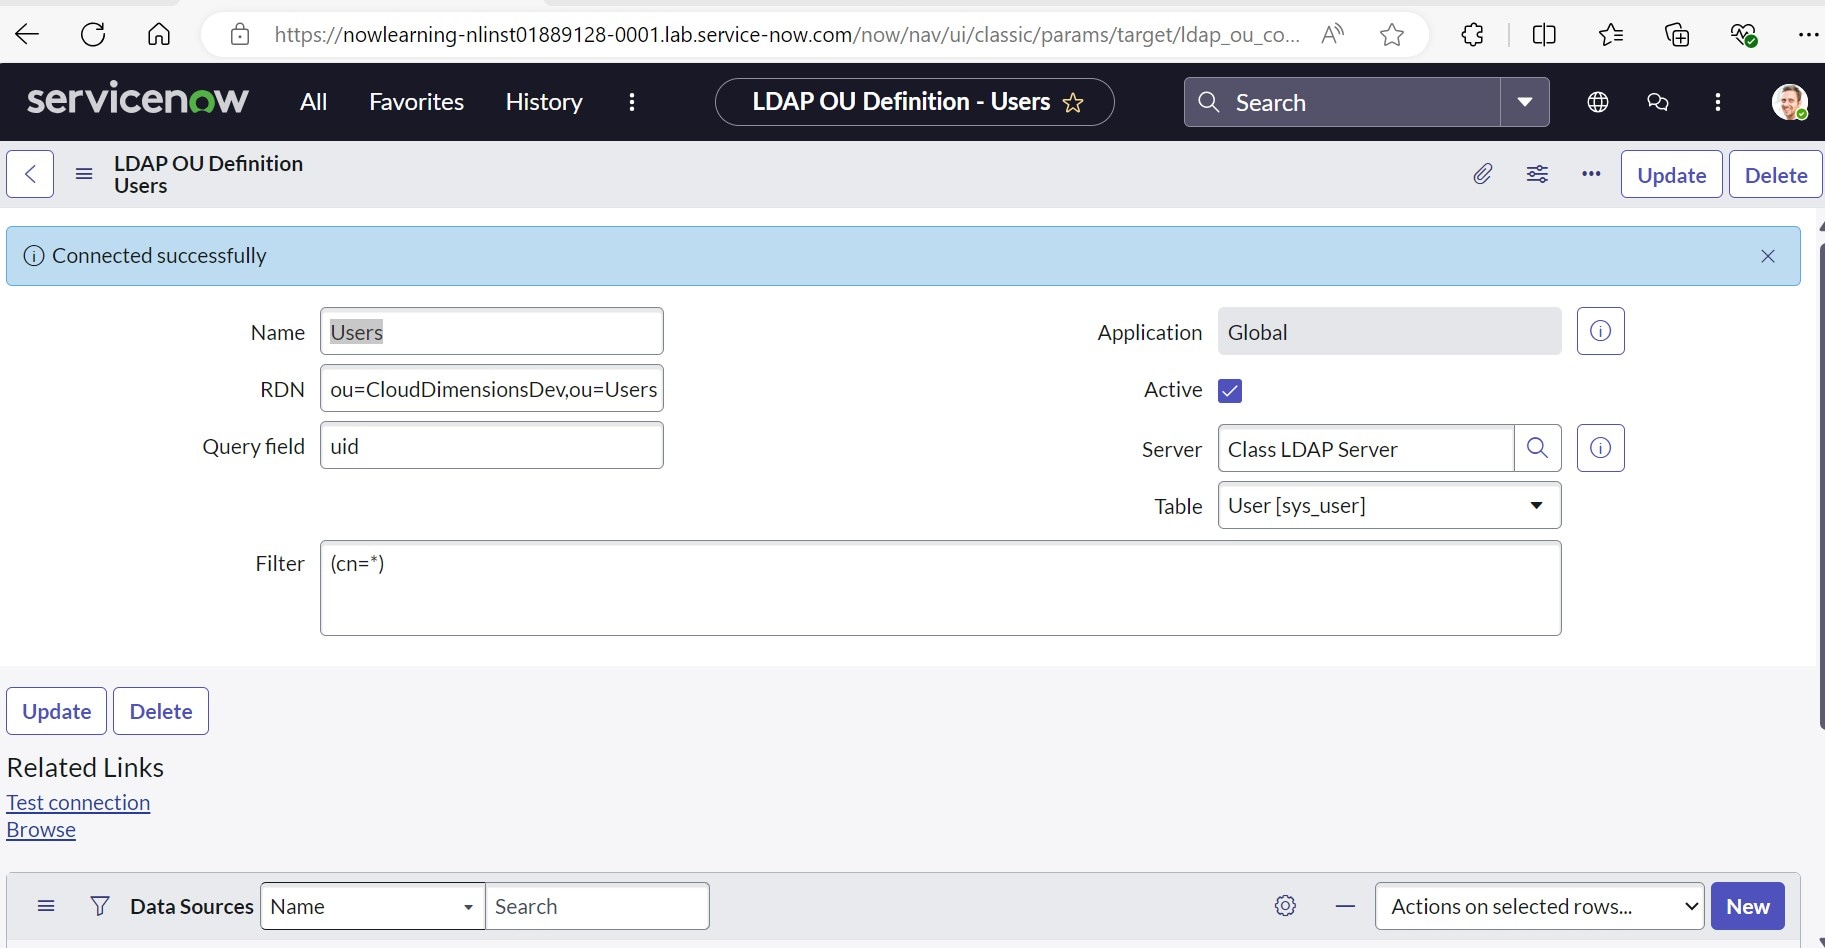Open the chat conversations icon
1825x948 pixels.
click(1658, 101)
